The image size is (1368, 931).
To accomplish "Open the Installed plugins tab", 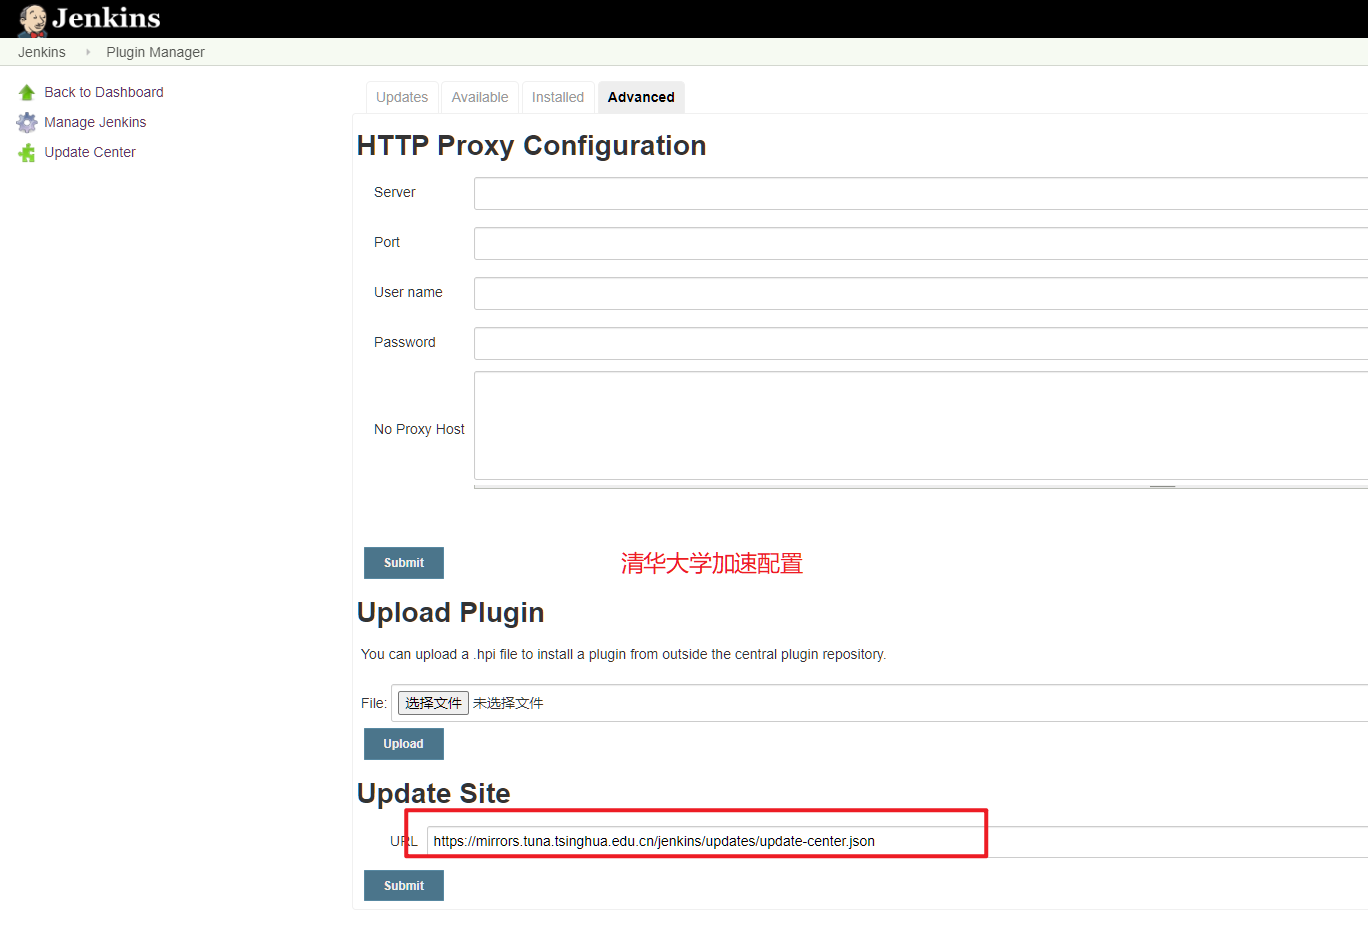I will [558, 97].
